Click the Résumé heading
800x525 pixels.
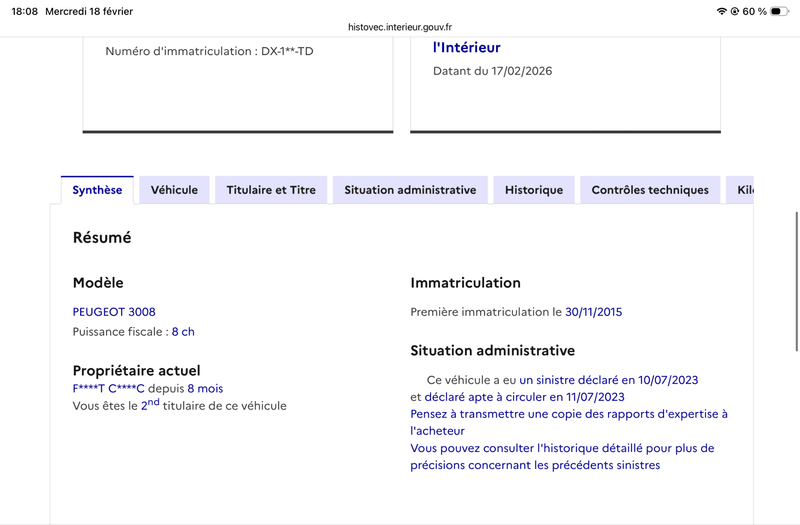(x=102, y=237)
